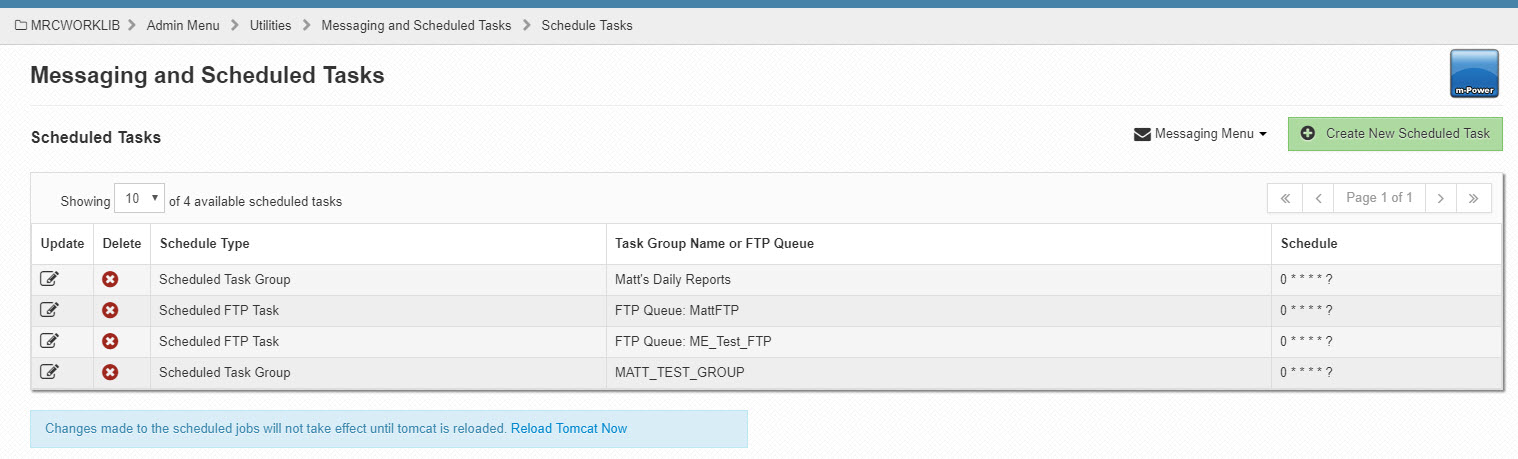Go to the previous page arrow
This screenshot has height=459, width=1518.
click(x=1318, y=198)
